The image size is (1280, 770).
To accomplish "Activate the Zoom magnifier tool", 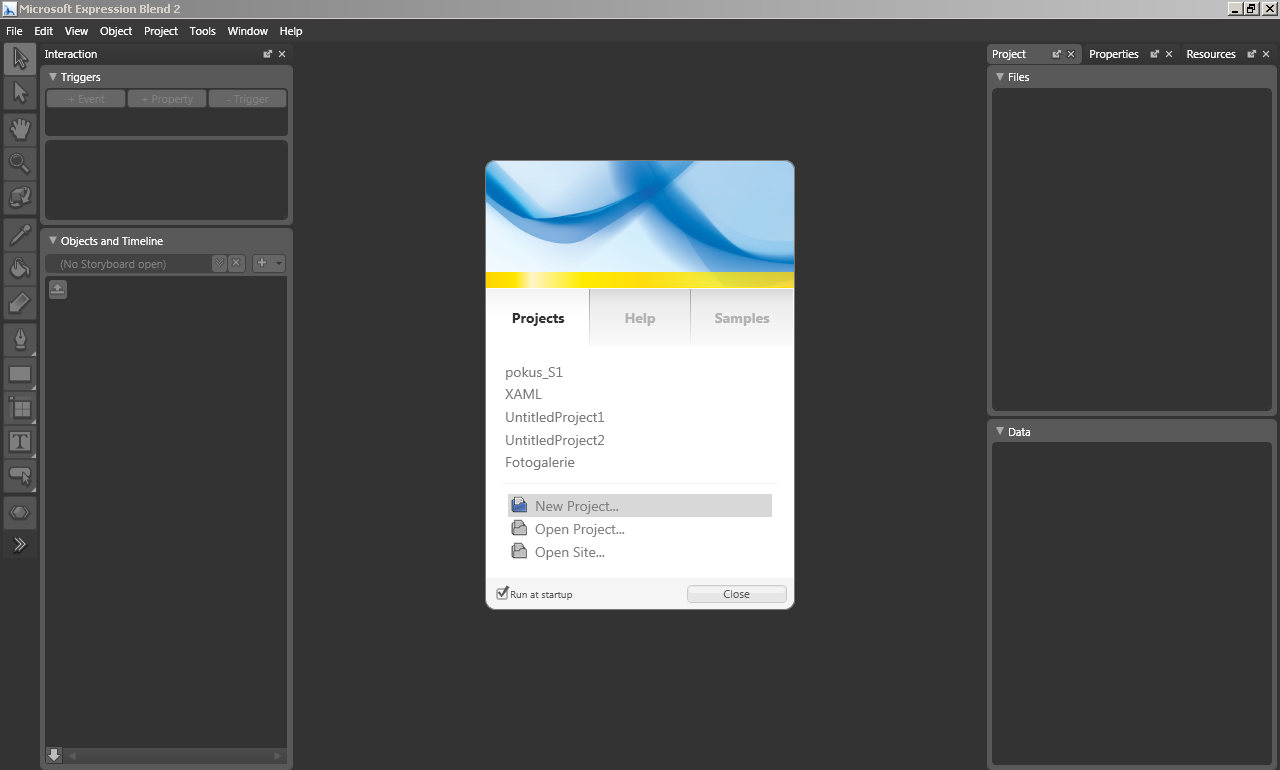I will 20,162.
